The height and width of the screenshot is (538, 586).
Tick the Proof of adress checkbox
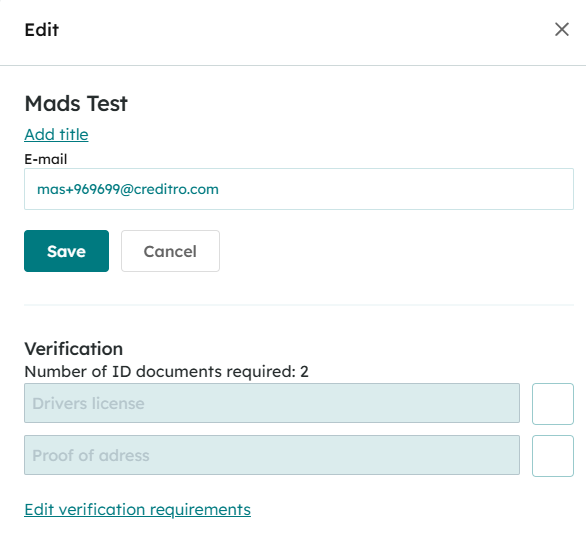(553, 456)
